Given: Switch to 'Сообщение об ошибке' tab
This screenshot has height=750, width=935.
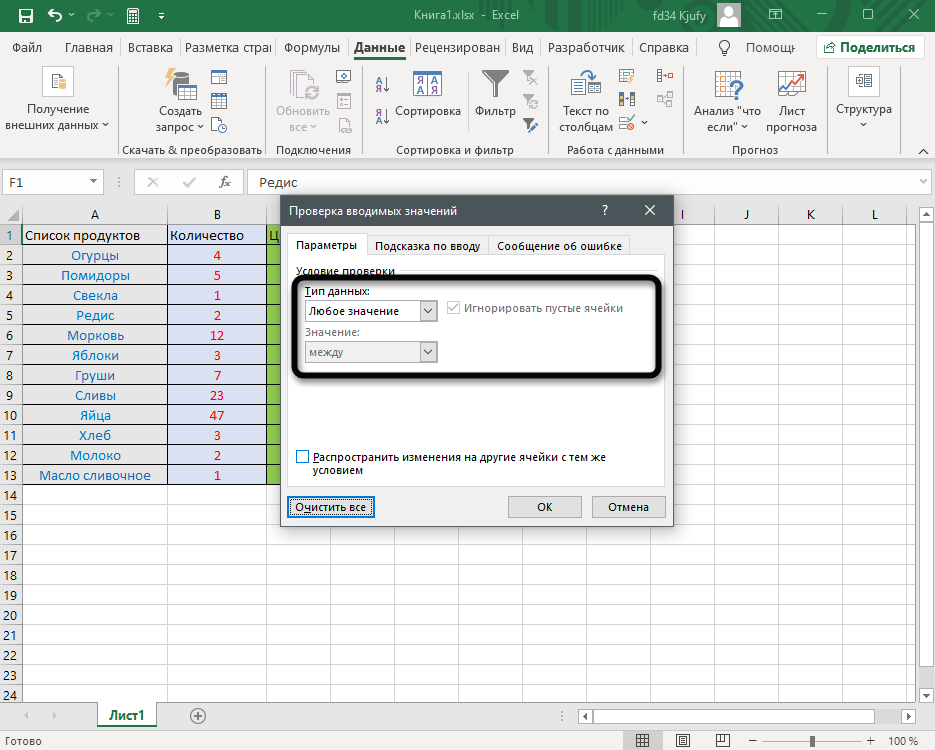Looking at the screenshot, I should tap(559, 246).
